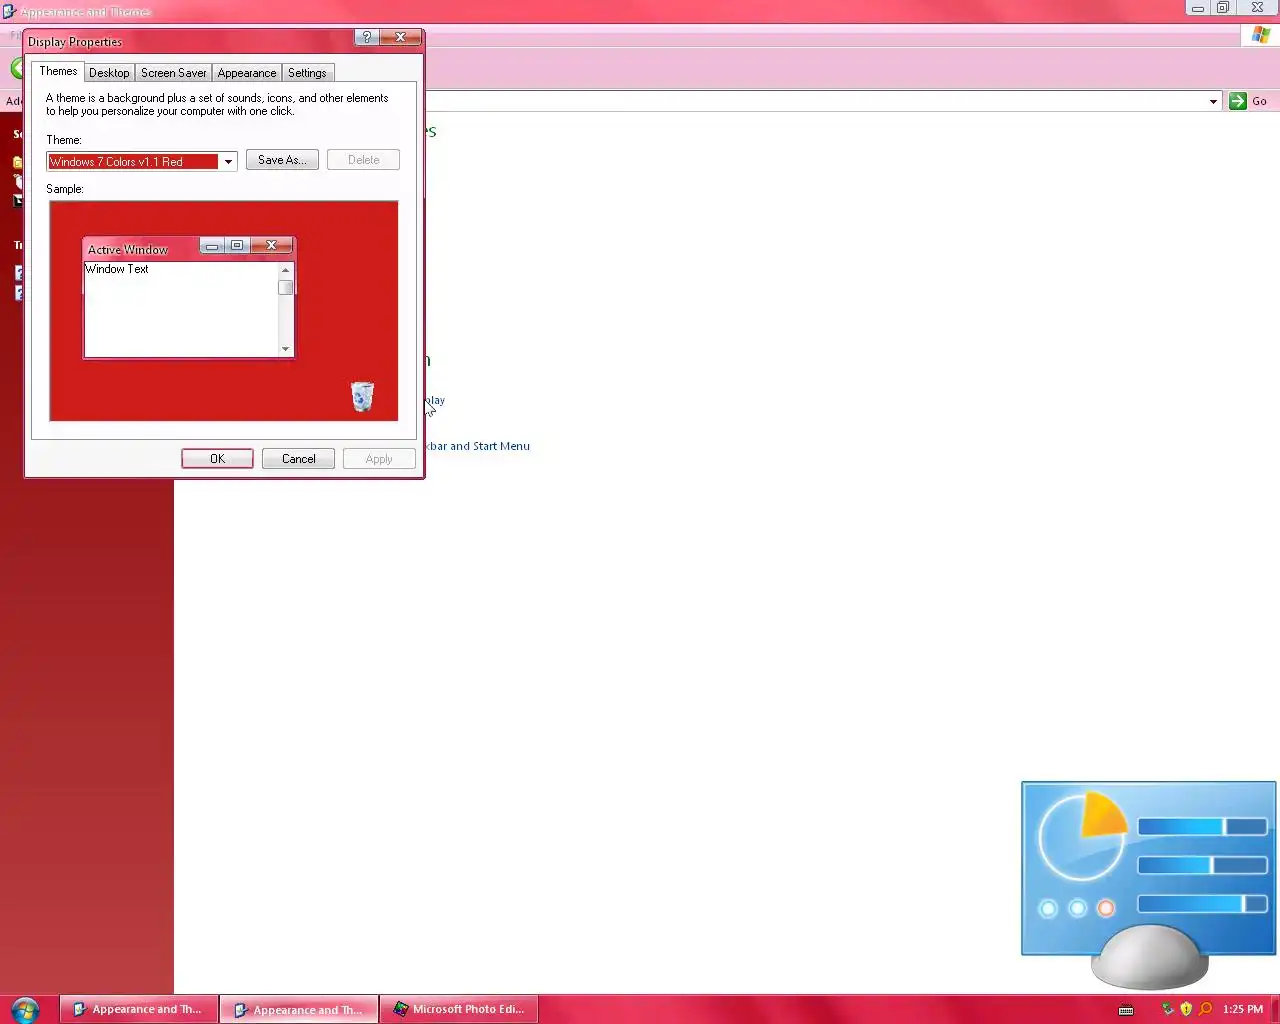Click the Save As... button

pyautogui.click(x=282, y=160)
